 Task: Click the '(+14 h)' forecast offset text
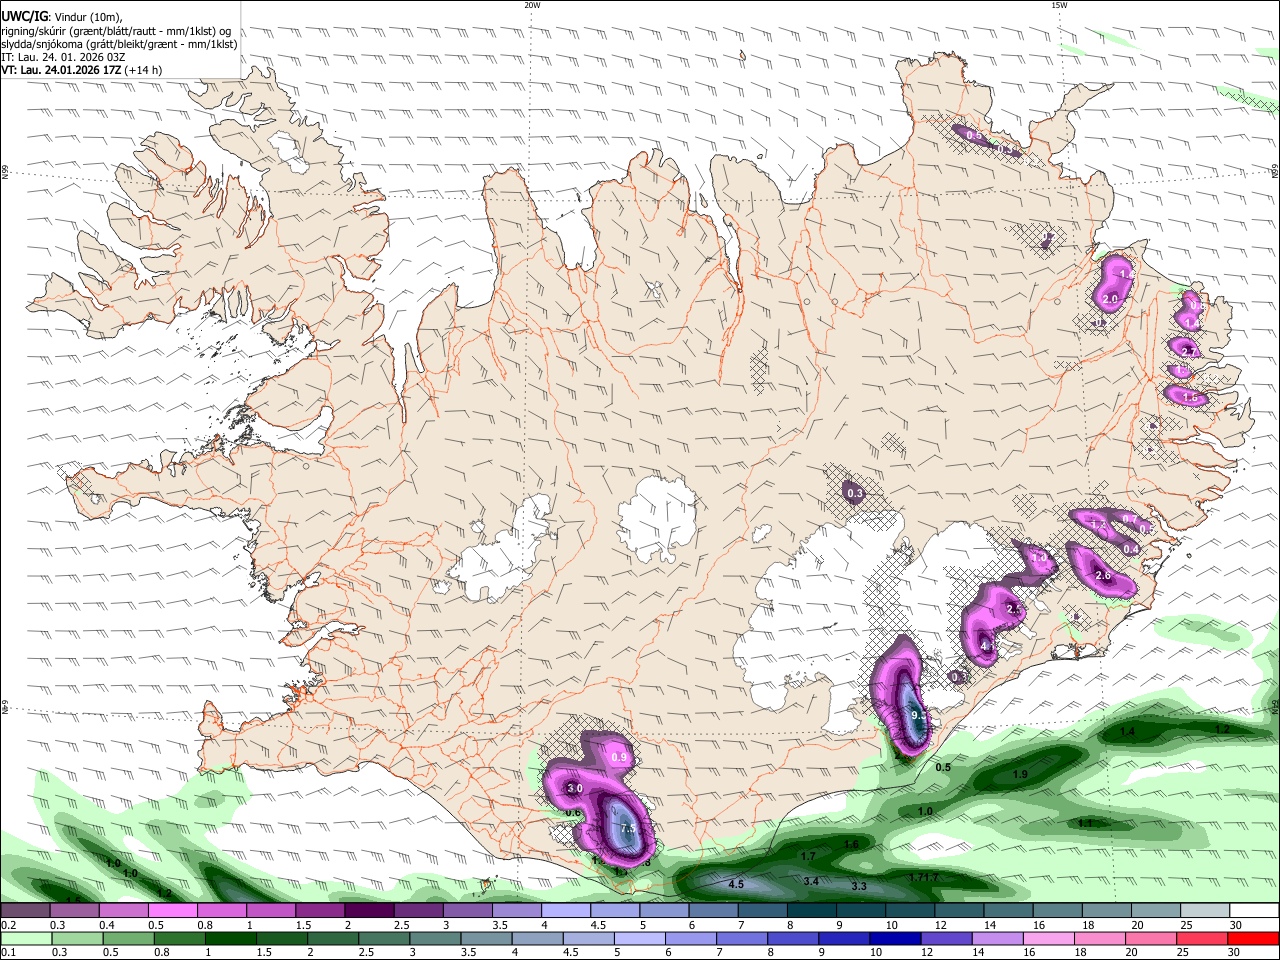[144, 70]
